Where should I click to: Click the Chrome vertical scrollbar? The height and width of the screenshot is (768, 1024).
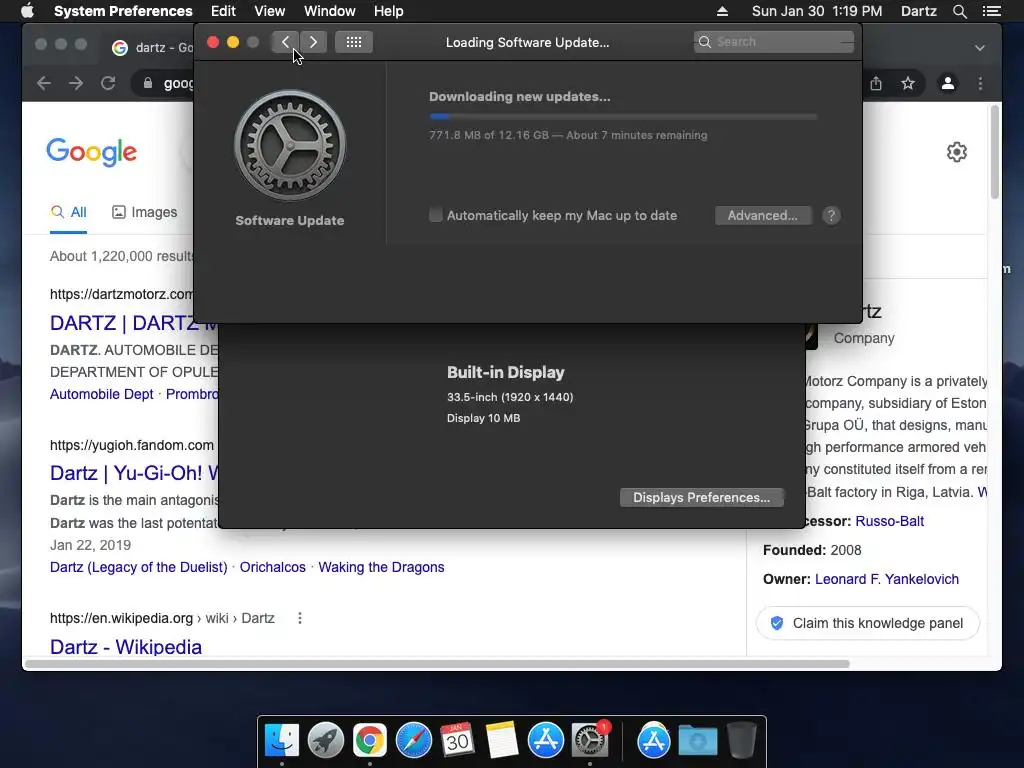[994, 152]
